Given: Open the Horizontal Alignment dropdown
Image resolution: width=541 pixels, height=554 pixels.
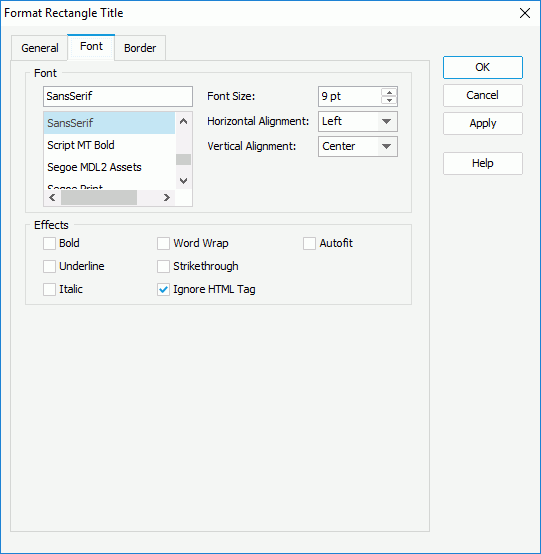Looking at the screenshot, I should click(358, 122).
